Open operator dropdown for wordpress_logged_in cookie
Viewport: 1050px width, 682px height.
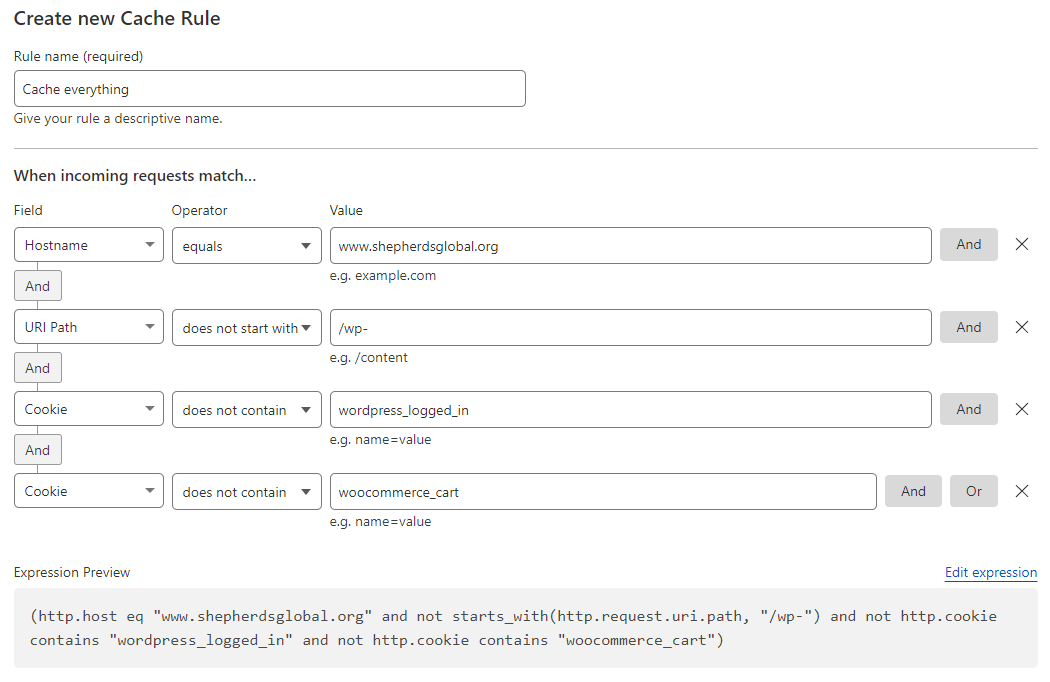(x=246, y=409)
